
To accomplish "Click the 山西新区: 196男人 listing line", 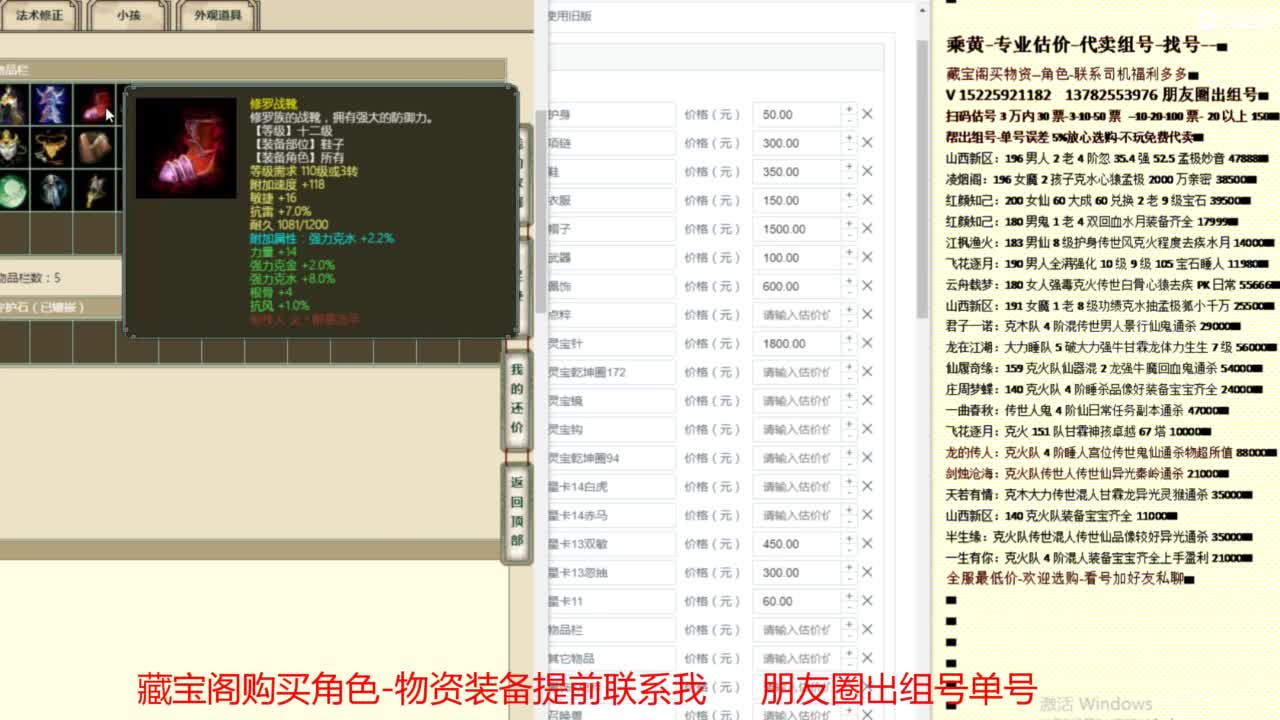I will coord(1107,157).
